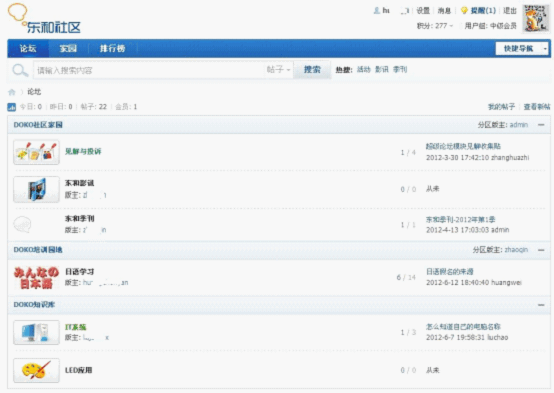The image size is (554, 393).
Task: Open the 东和季刊 speech bubble icon
Action: (x=22, y=224)
